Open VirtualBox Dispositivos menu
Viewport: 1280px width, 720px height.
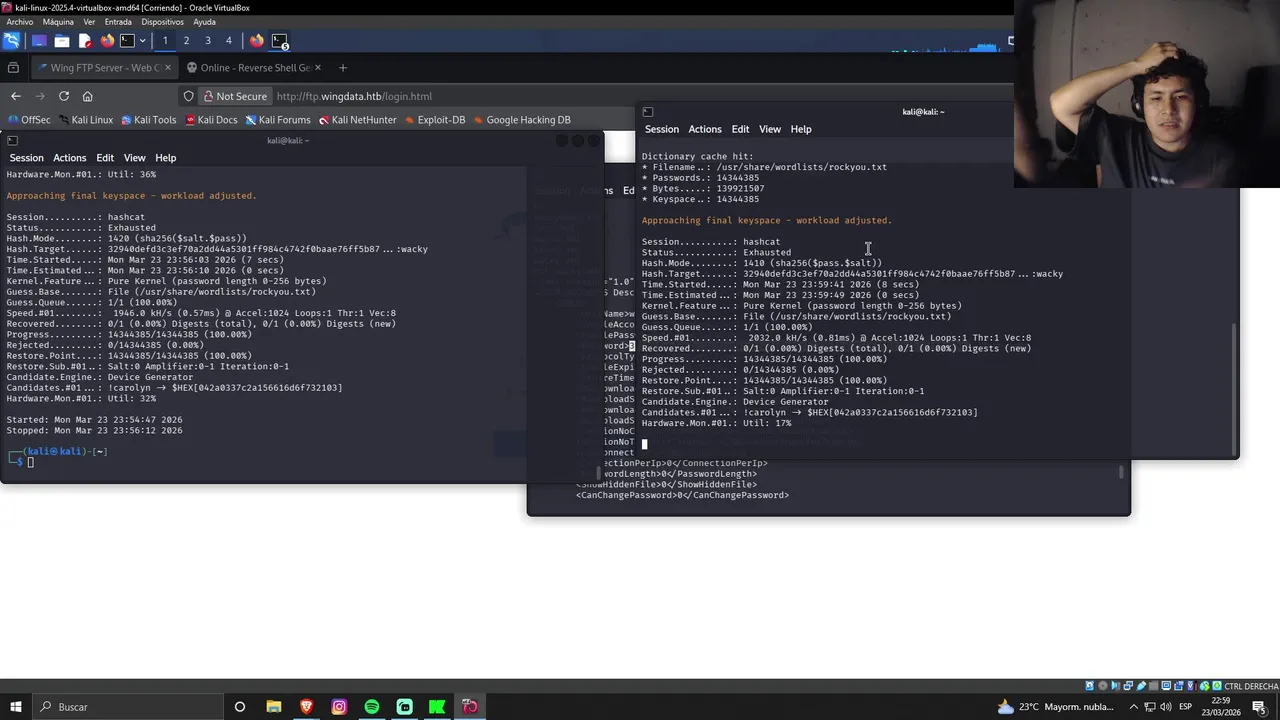(x=162, y=22)
